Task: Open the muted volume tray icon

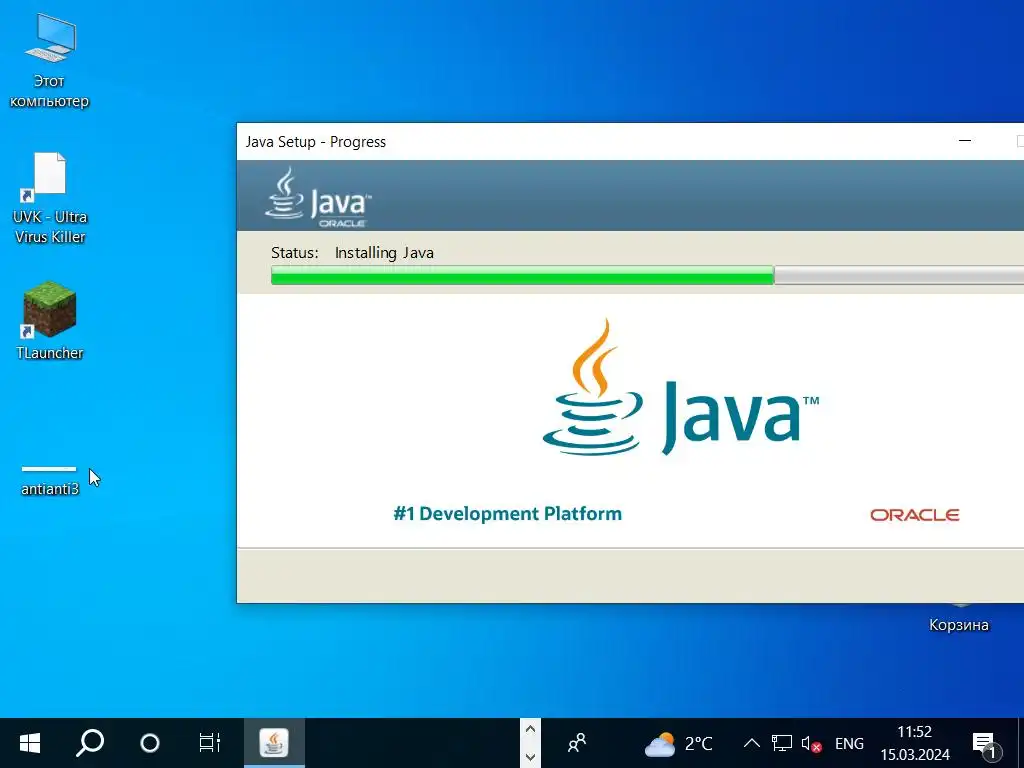Action: (x=811, y=744)
